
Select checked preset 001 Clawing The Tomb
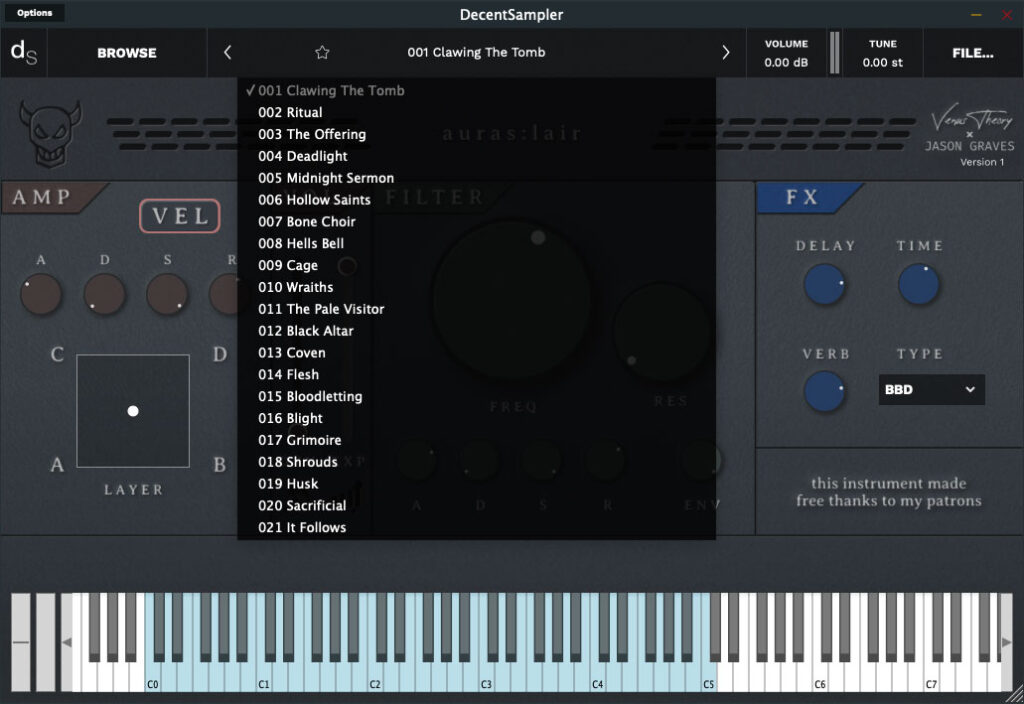pyautogui.click(x=477, y=91)
